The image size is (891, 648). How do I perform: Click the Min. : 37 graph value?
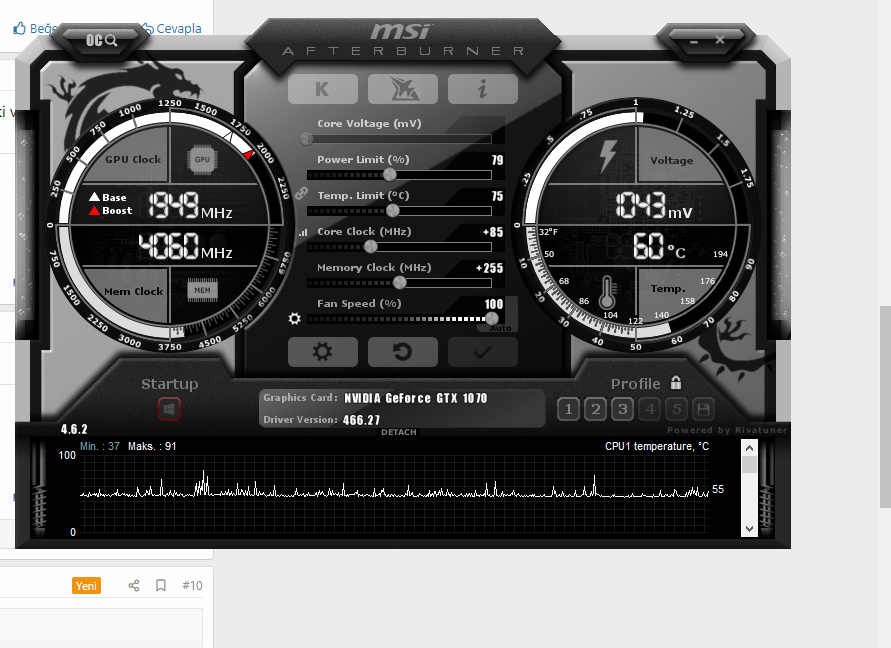click(x=100, y=446)
